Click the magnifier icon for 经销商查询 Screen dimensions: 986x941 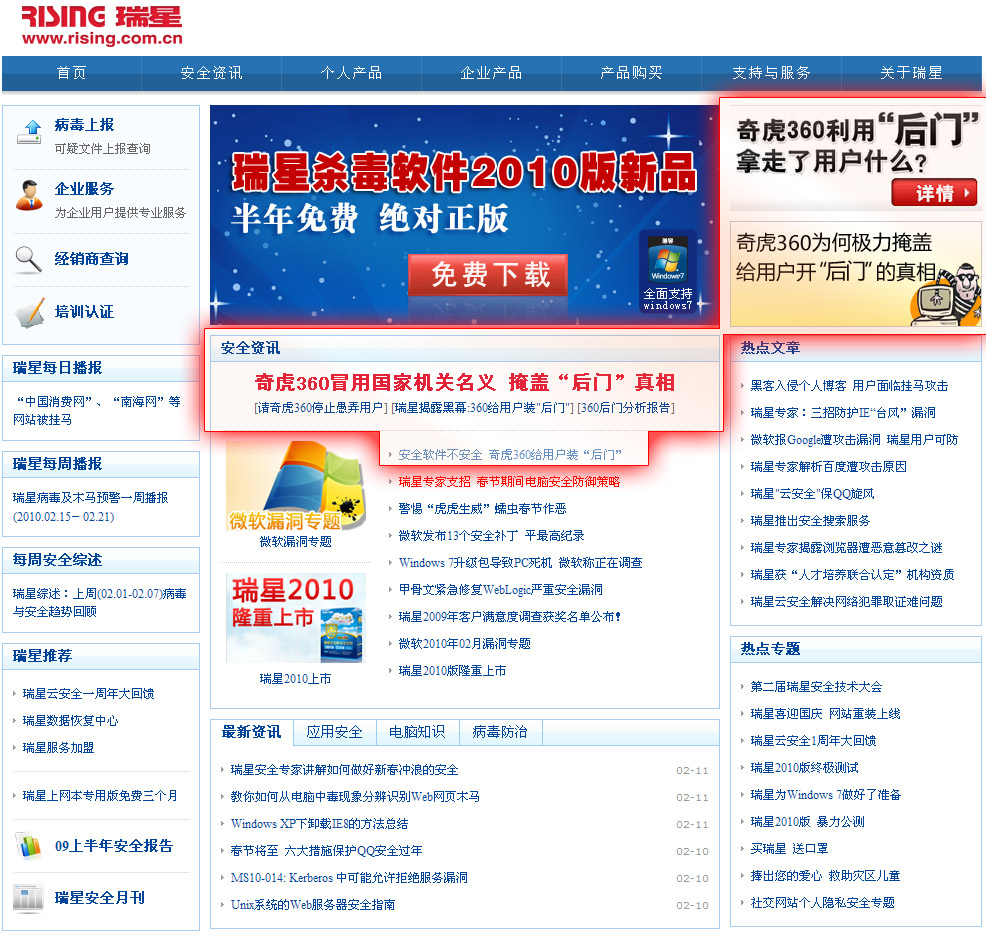(x=29, y=259)
